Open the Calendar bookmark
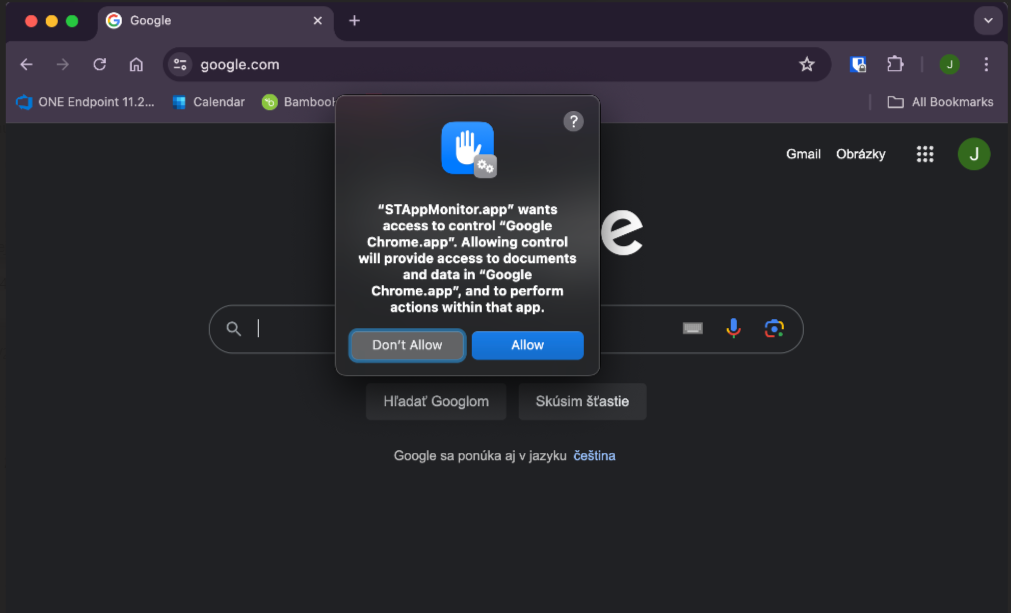The width and height of the screenshot is (1011, 613). click(209, 102)
